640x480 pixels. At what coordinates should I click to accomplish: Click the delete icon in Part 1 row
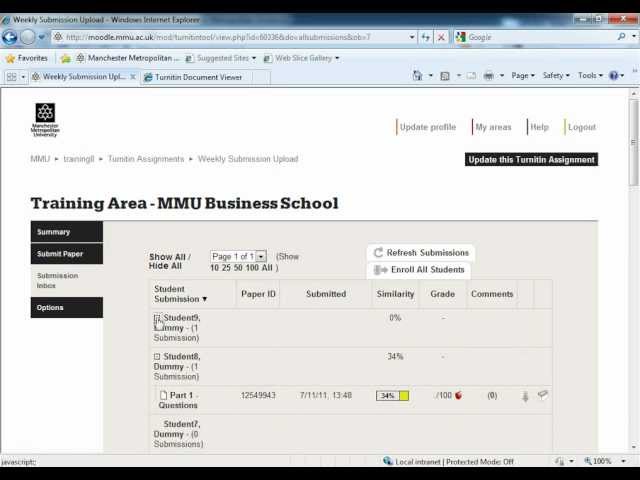coord(542,395)
